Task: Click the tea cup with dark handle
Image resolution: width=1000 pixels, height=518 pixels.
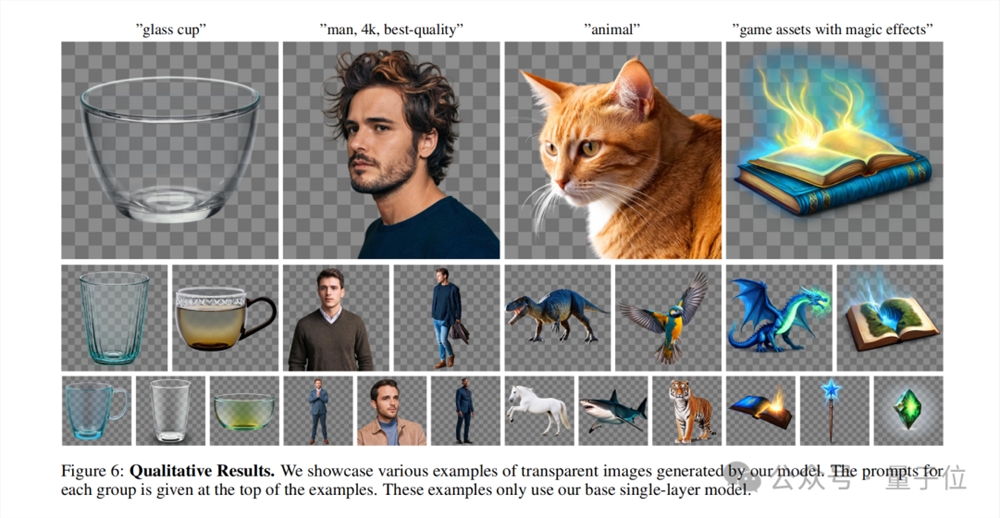Action: click(x=225, y=318)
